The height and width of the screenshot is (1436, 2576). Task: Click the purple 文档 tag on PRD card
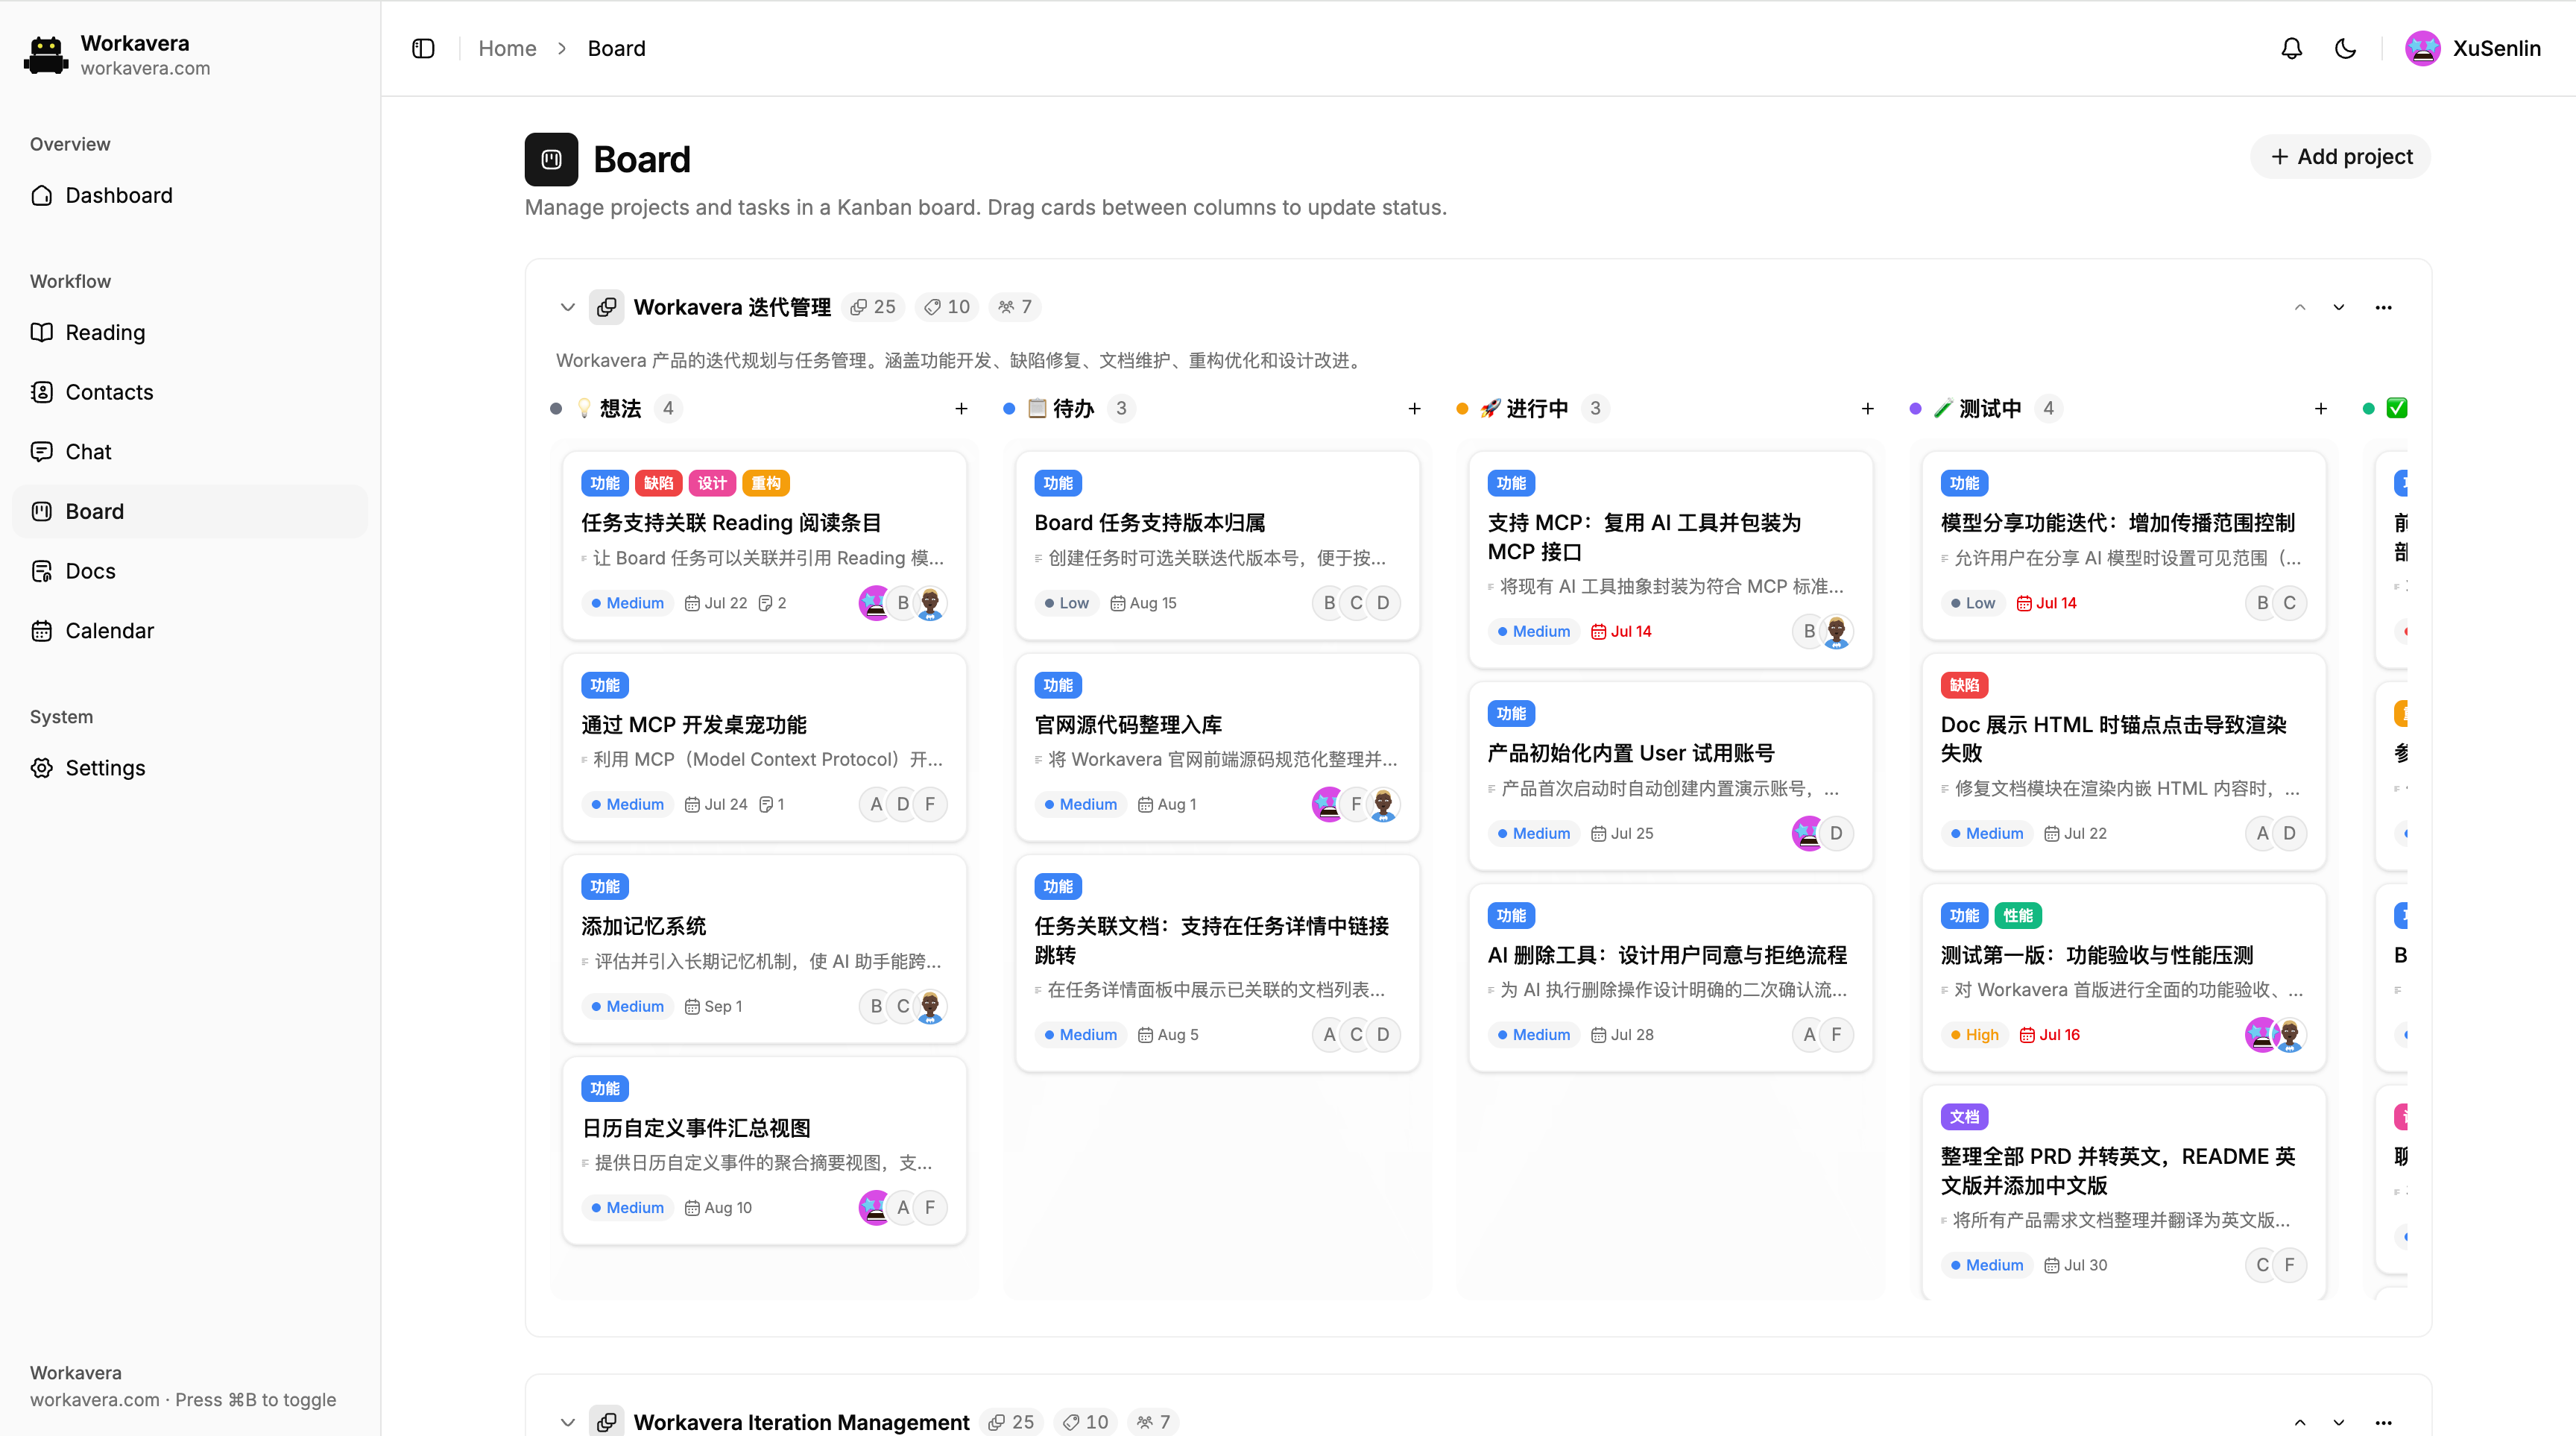(1964, 1117)
